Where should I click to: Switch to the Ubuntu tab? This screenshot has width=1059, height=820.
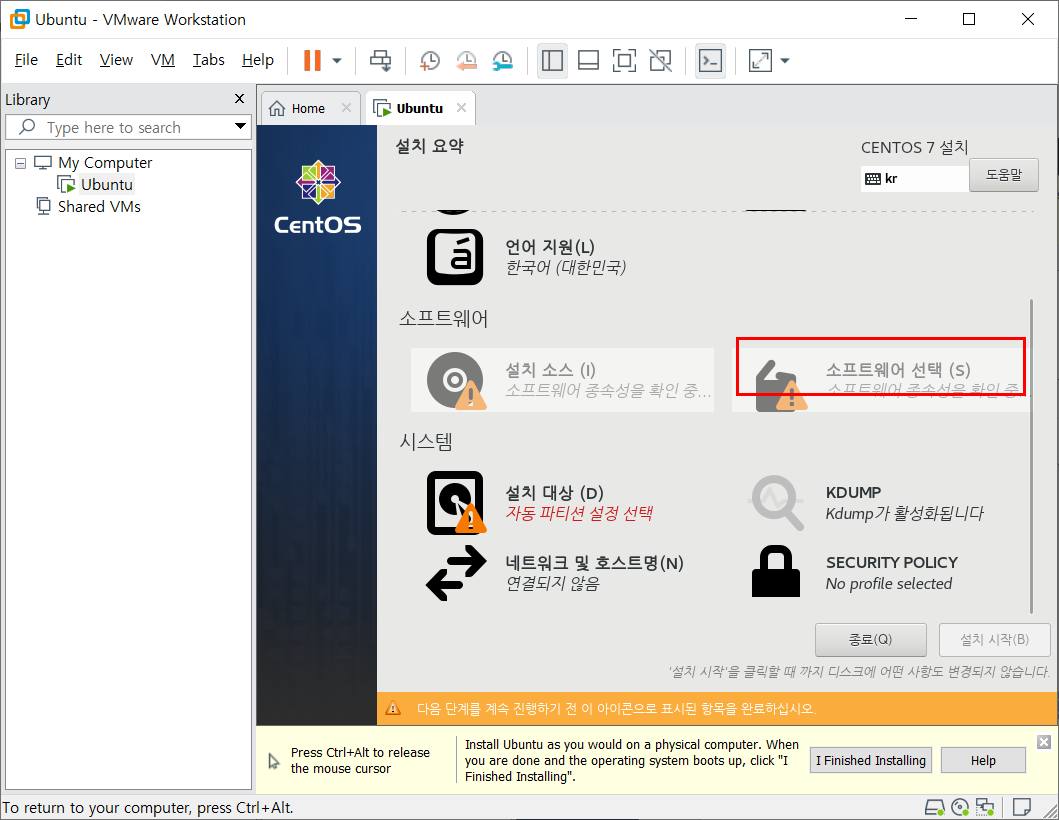click(419, 108)
